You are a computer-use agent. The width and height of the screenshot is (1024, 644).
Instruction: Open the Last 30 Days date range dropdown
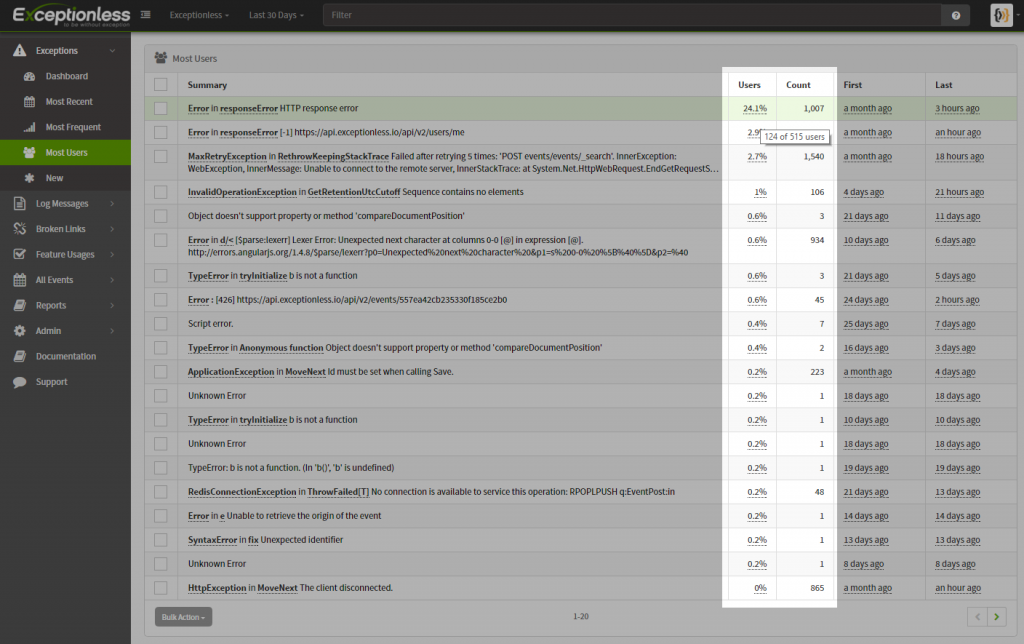tap(276, 15)
